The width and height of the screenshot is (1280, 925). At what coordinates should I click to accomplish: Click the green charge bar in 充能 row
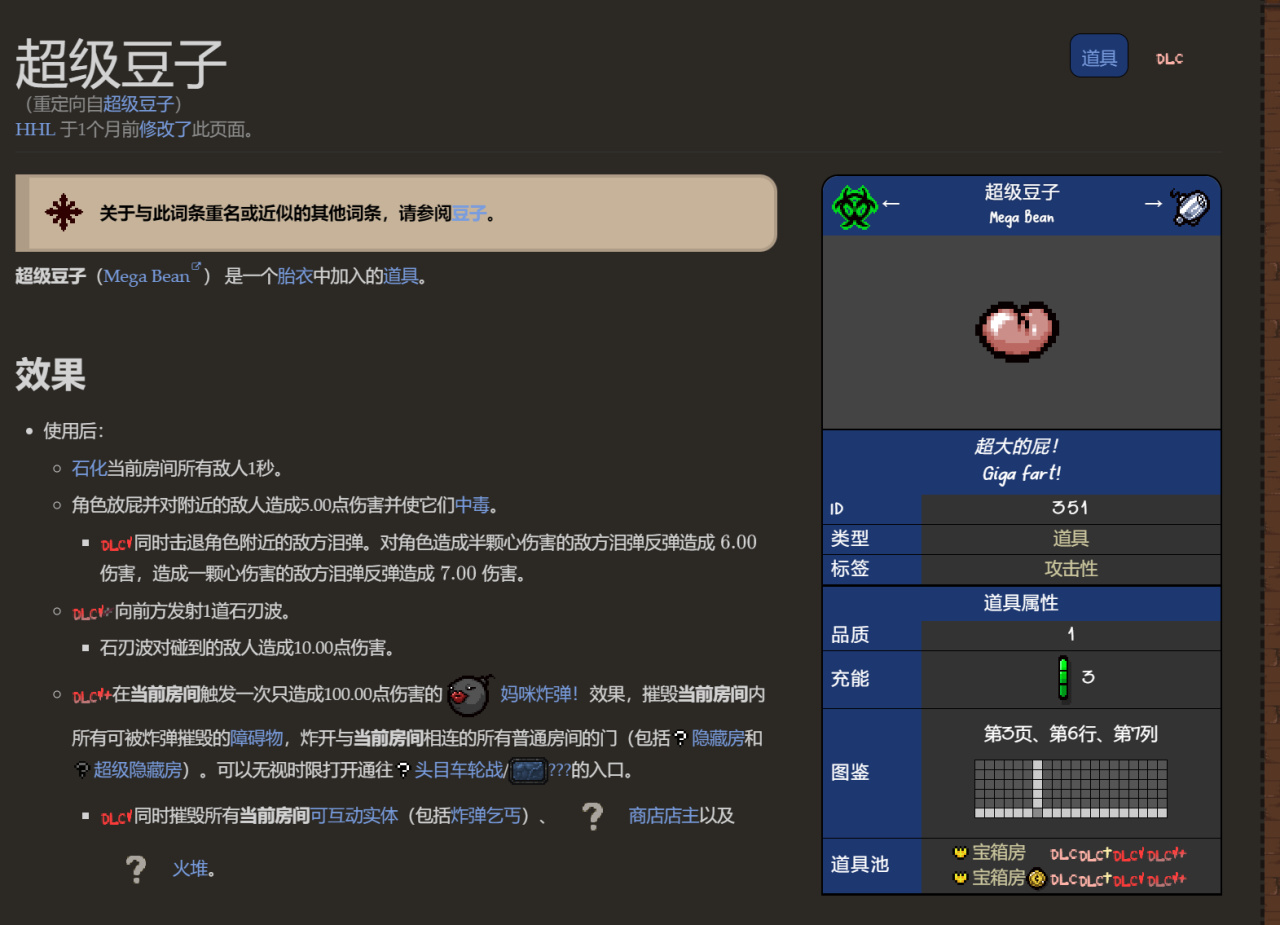point(1063,678)
